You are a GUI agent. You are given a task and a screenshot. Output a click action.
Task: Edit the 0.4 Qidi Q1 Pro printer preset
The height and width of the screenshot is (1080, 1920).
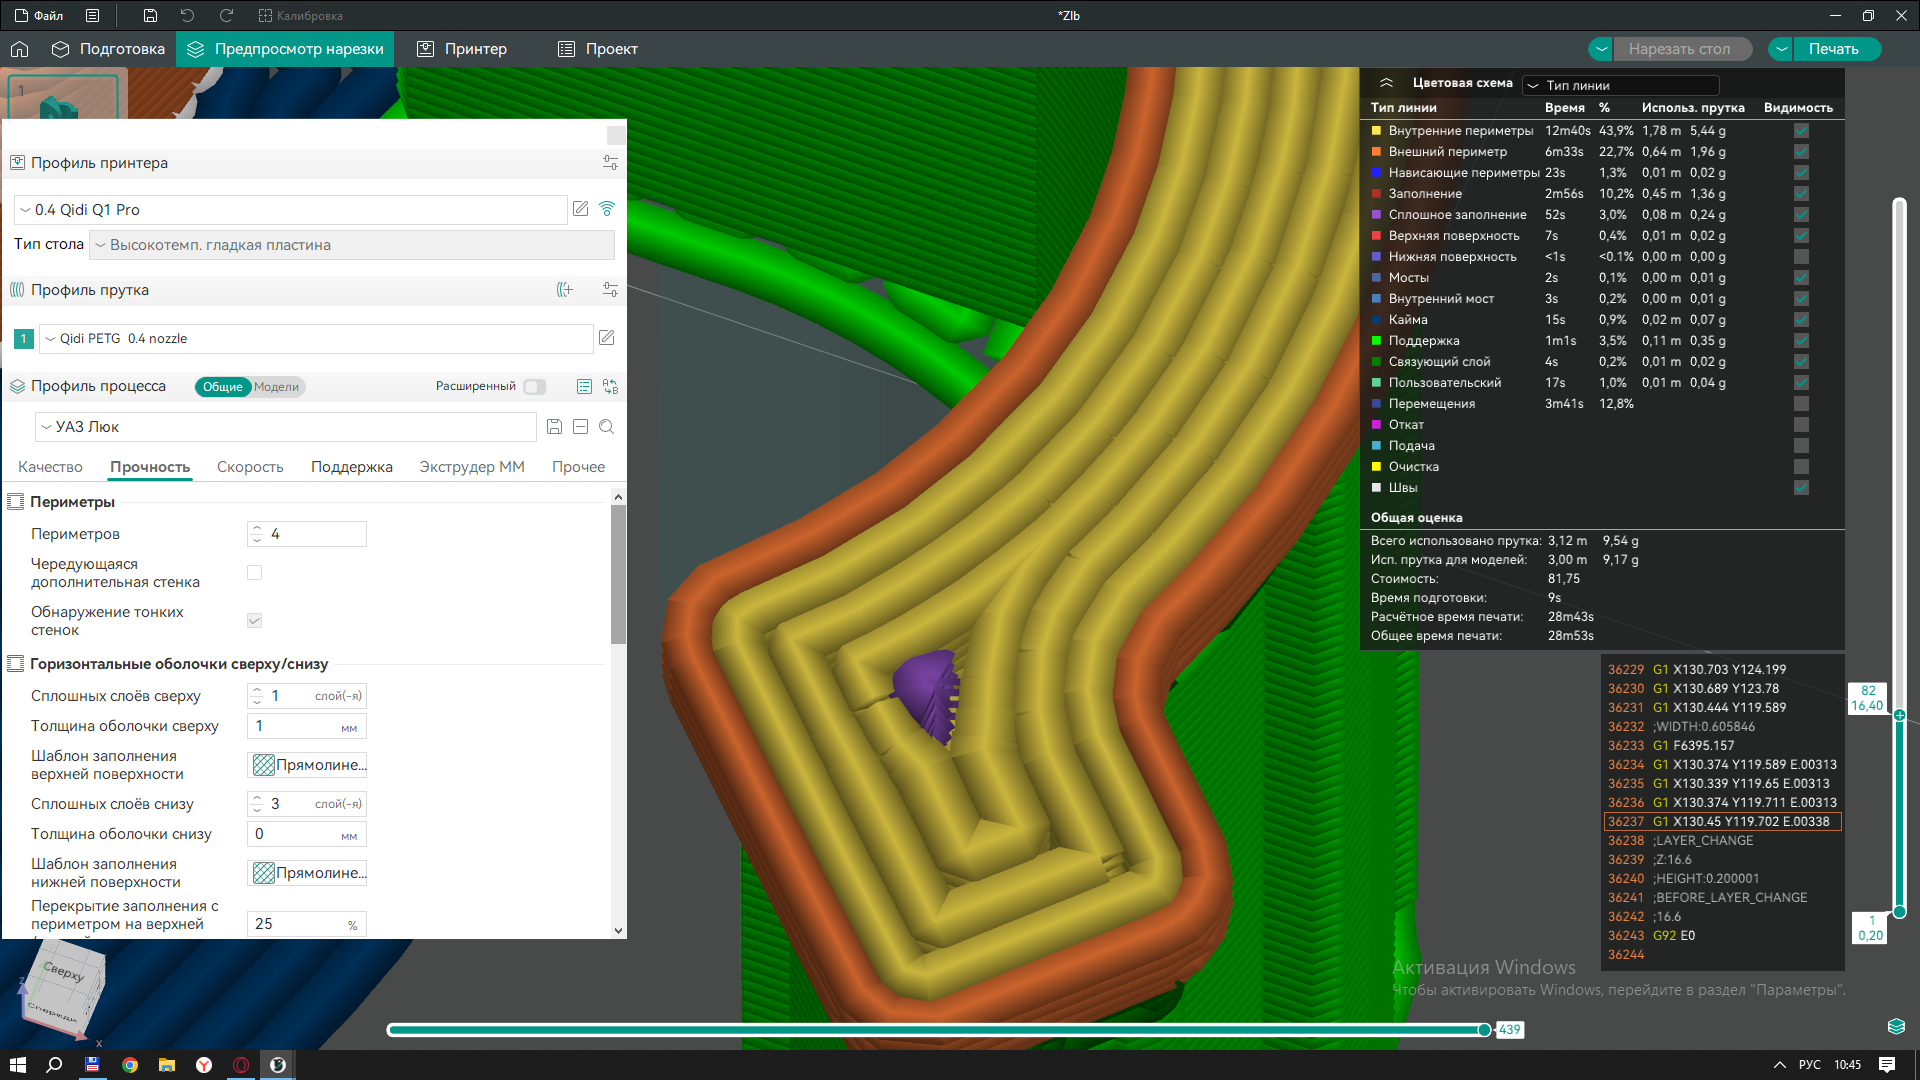[x=580, y=209]
